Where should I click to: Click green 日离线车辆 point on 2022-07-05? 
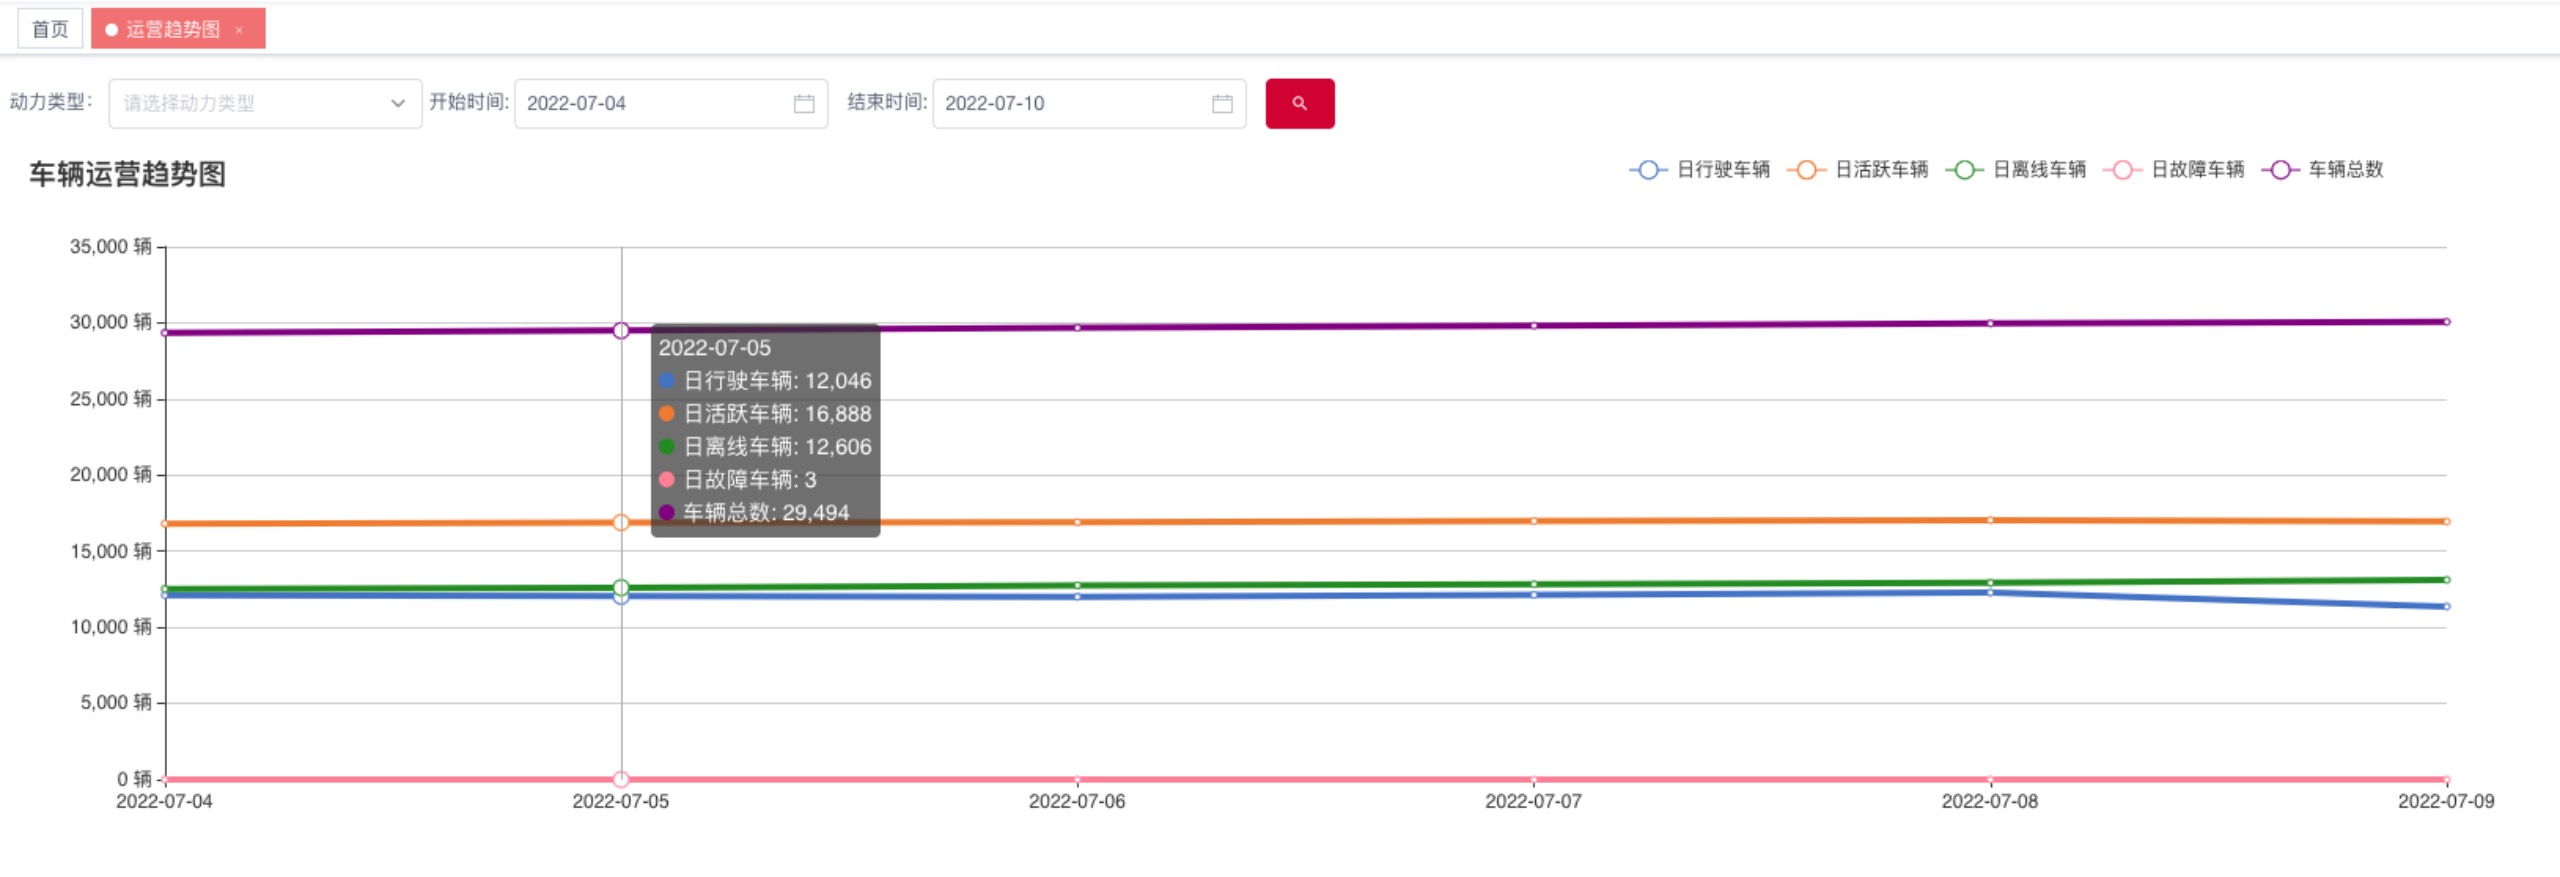click(621, 587)
